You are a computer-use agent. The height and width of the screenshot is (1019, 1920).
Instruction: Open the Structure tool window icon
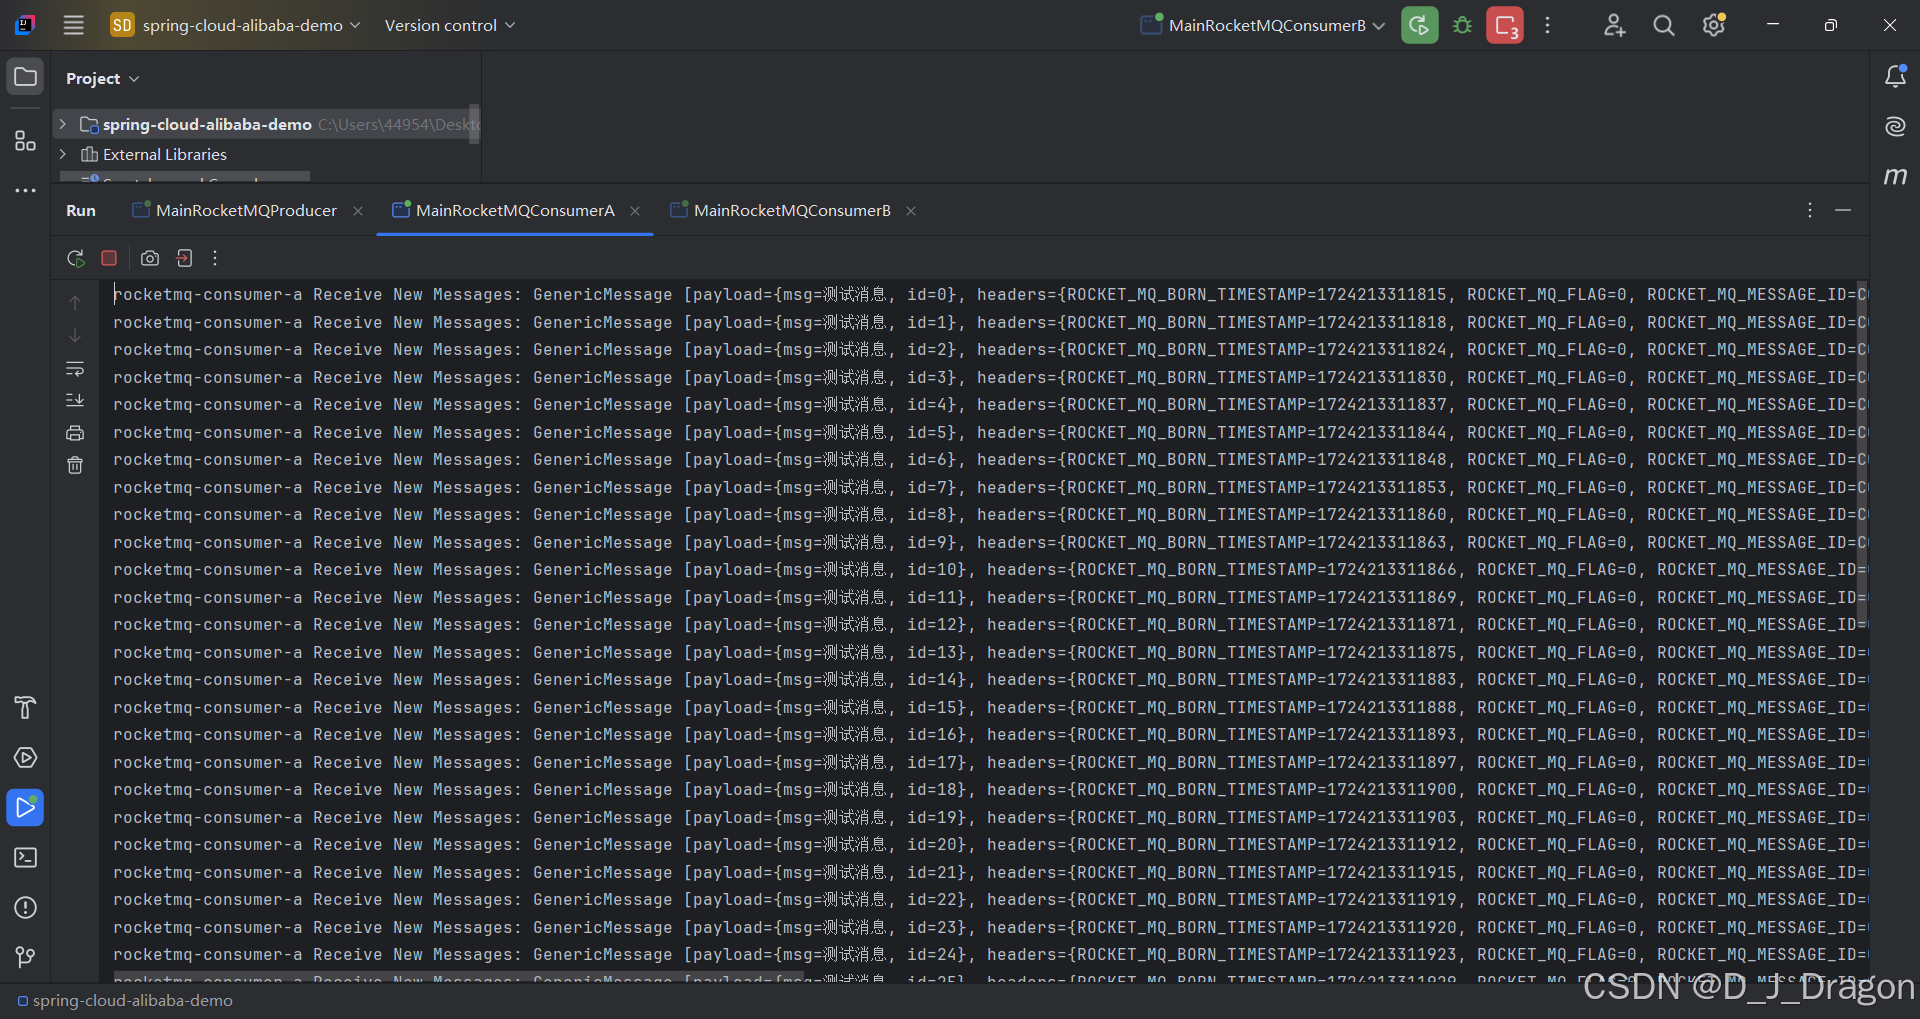click(25, 140)
